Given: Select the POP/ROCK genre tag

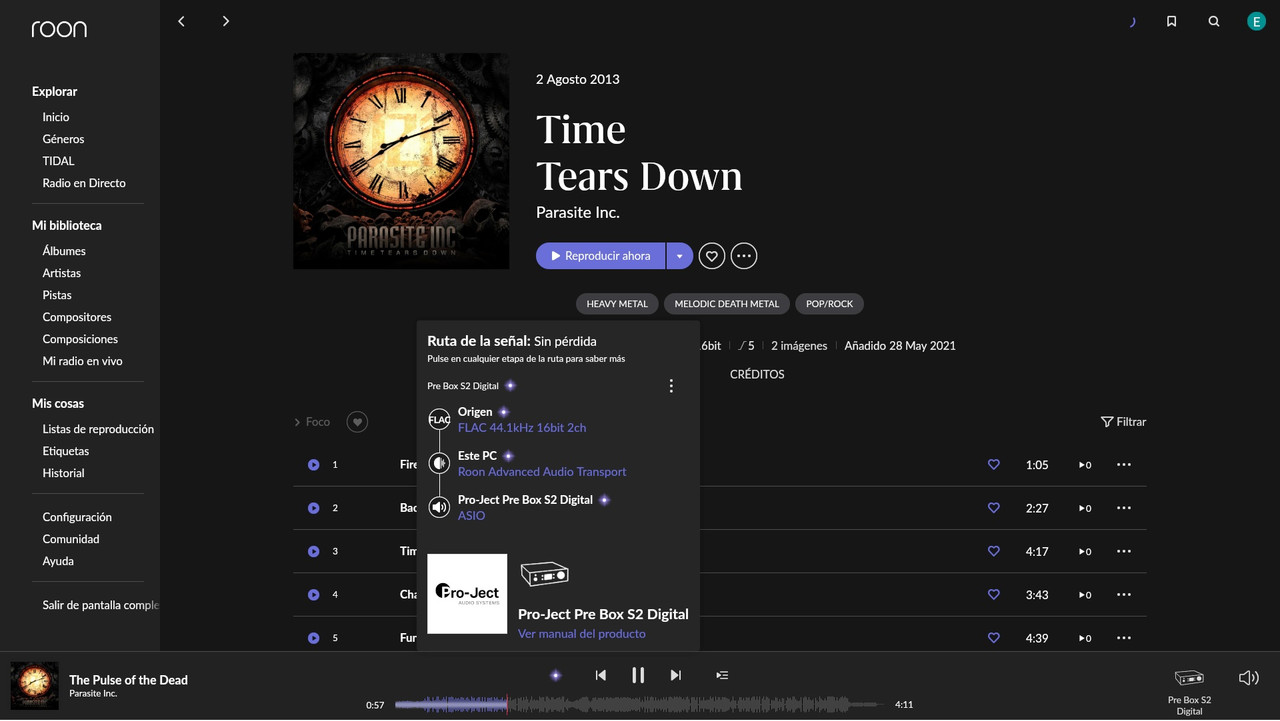Looking at the screenshot, I should pos(830,304).
